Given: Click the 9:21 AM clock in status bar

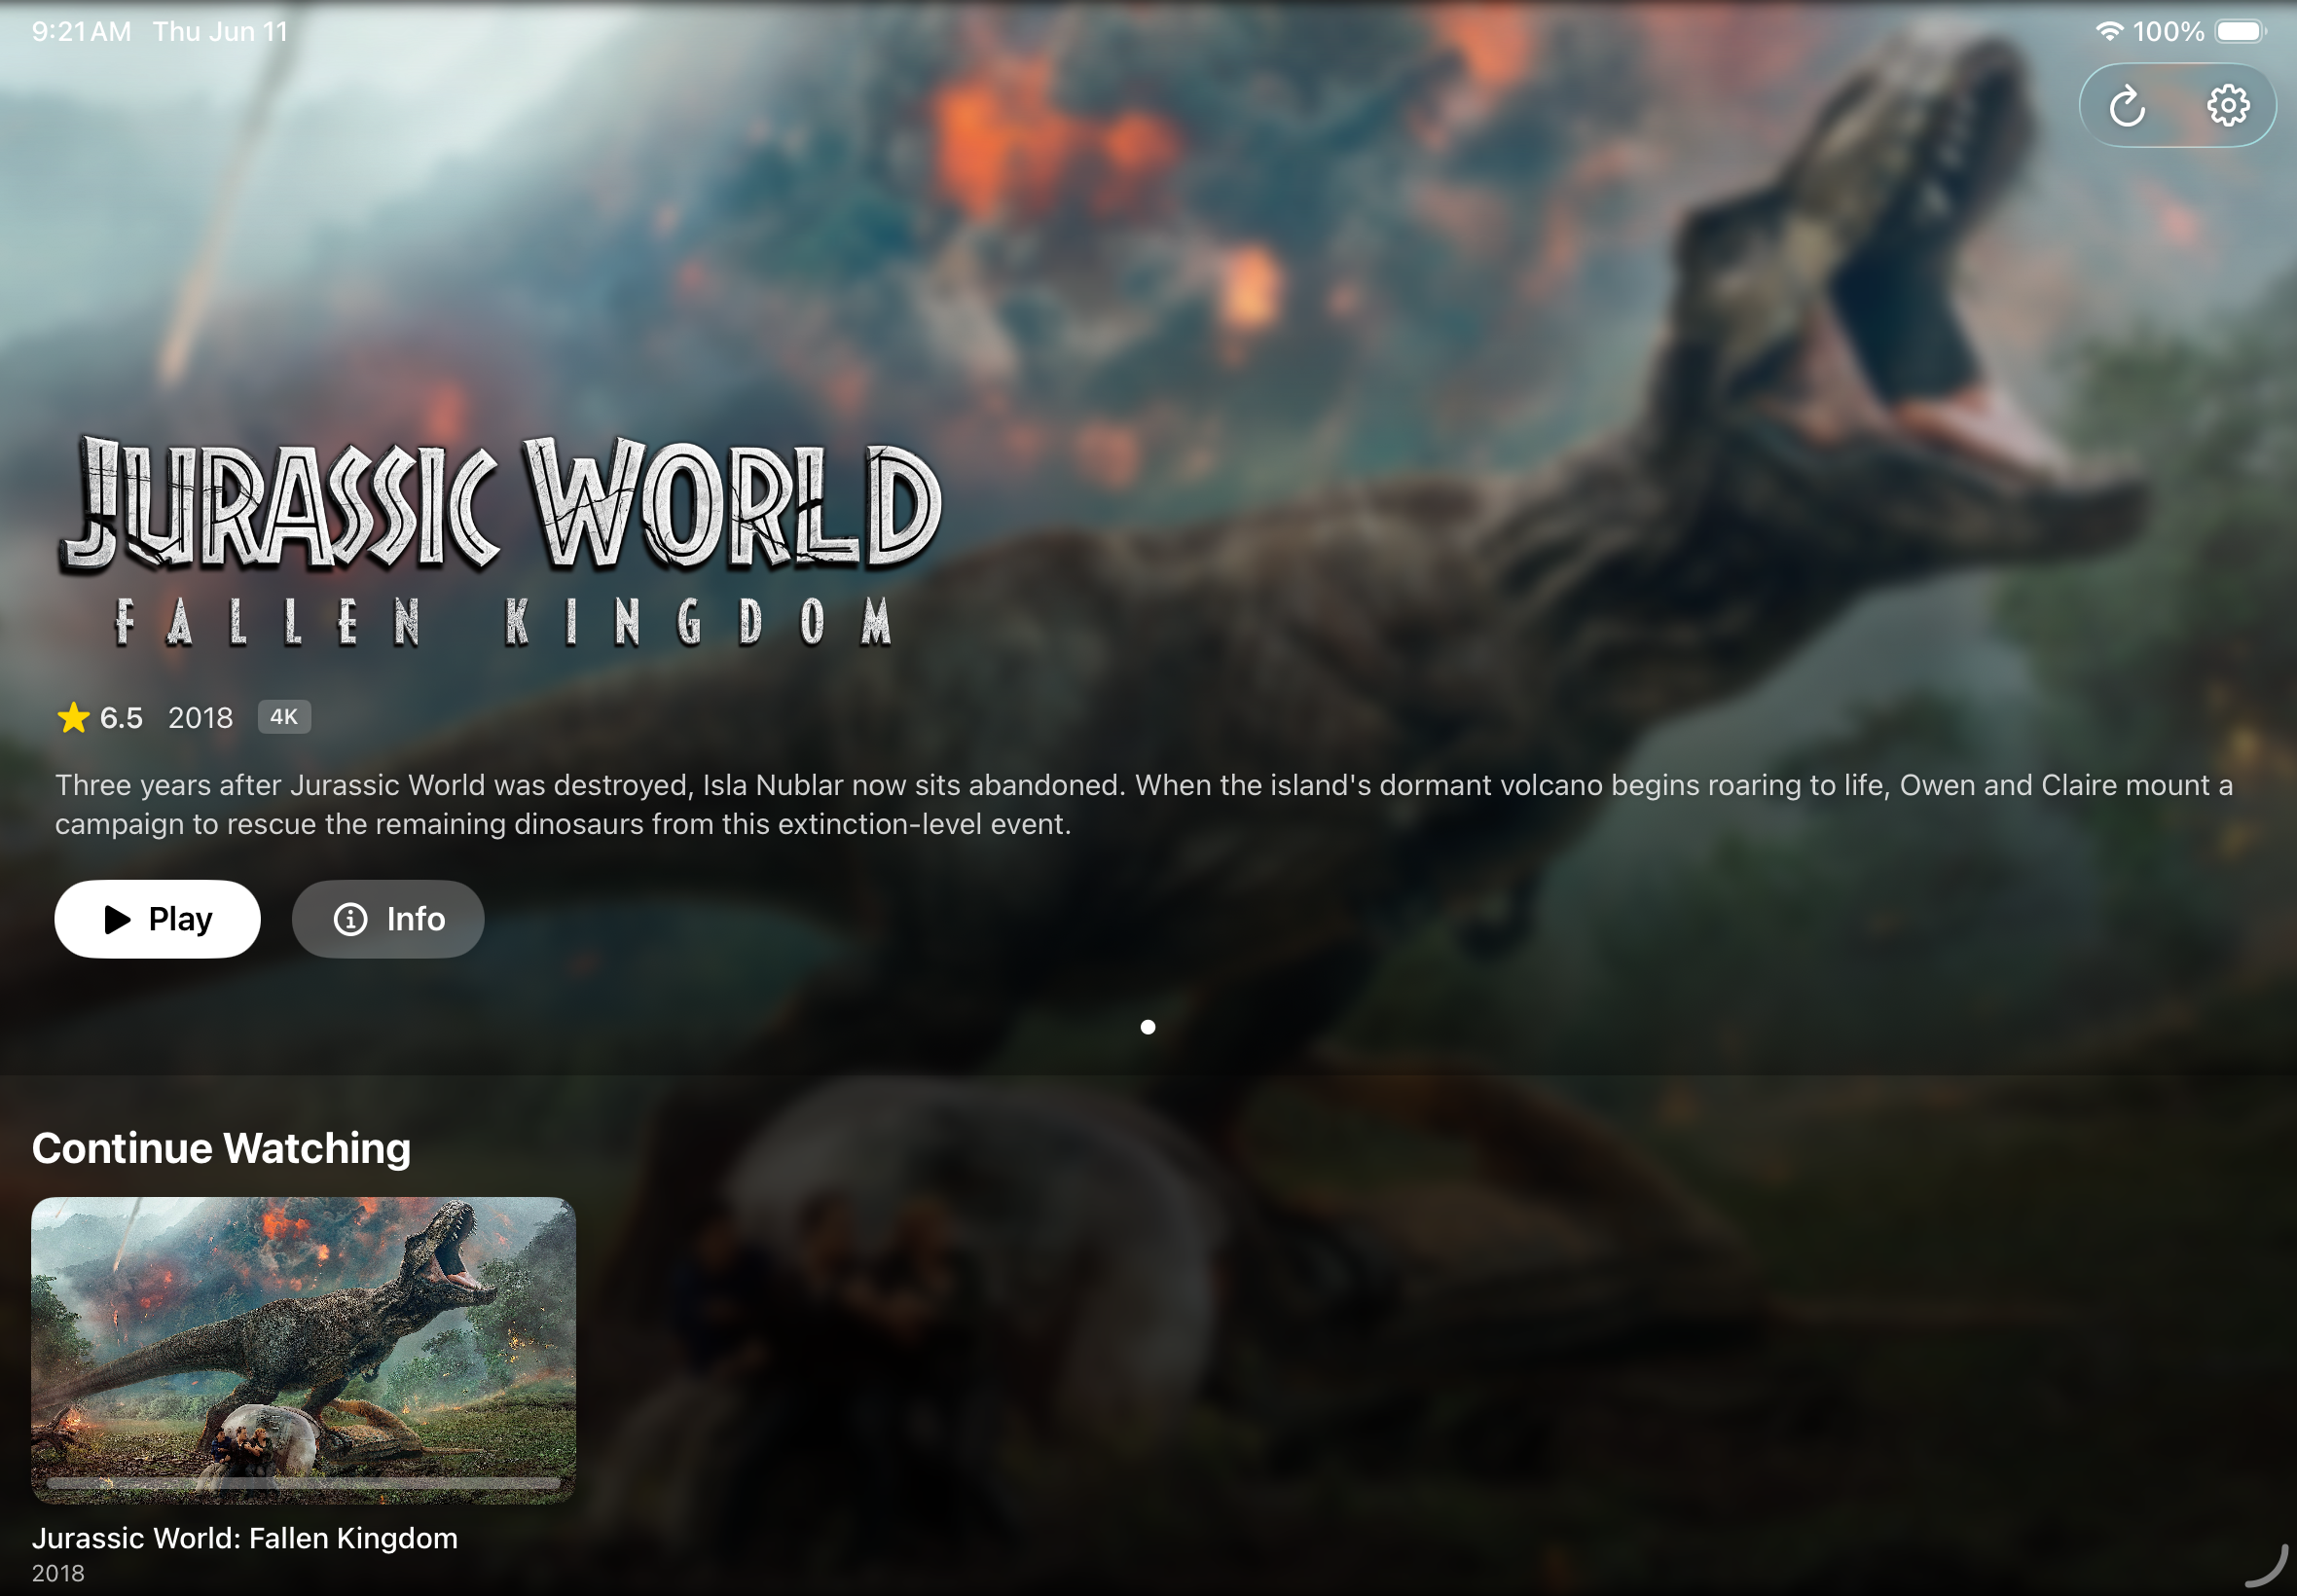Looking at the screenshot, I should click(x=82, y=32).
